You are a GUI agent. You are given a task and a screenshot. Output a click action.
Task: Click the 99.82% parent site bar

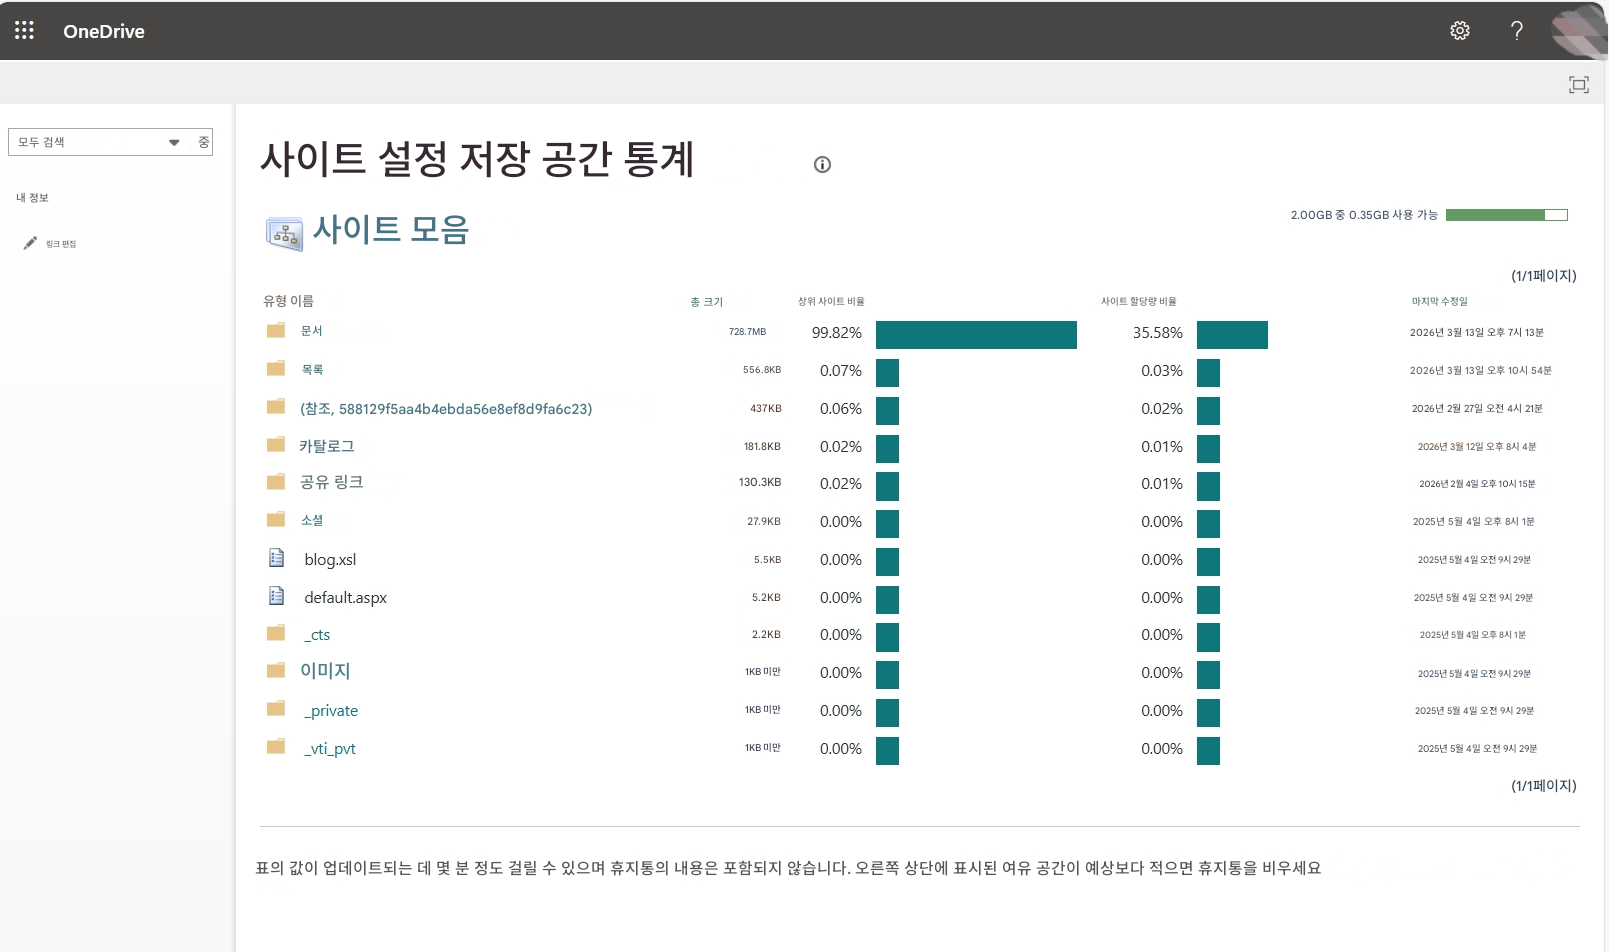976,335
